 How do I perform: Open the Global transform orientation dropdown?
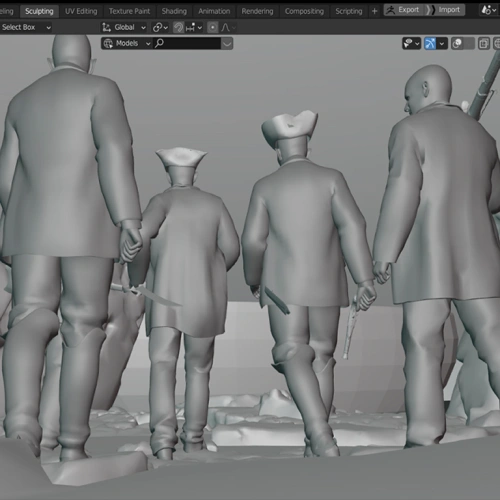pyautogui.click(x=124, y=27)
